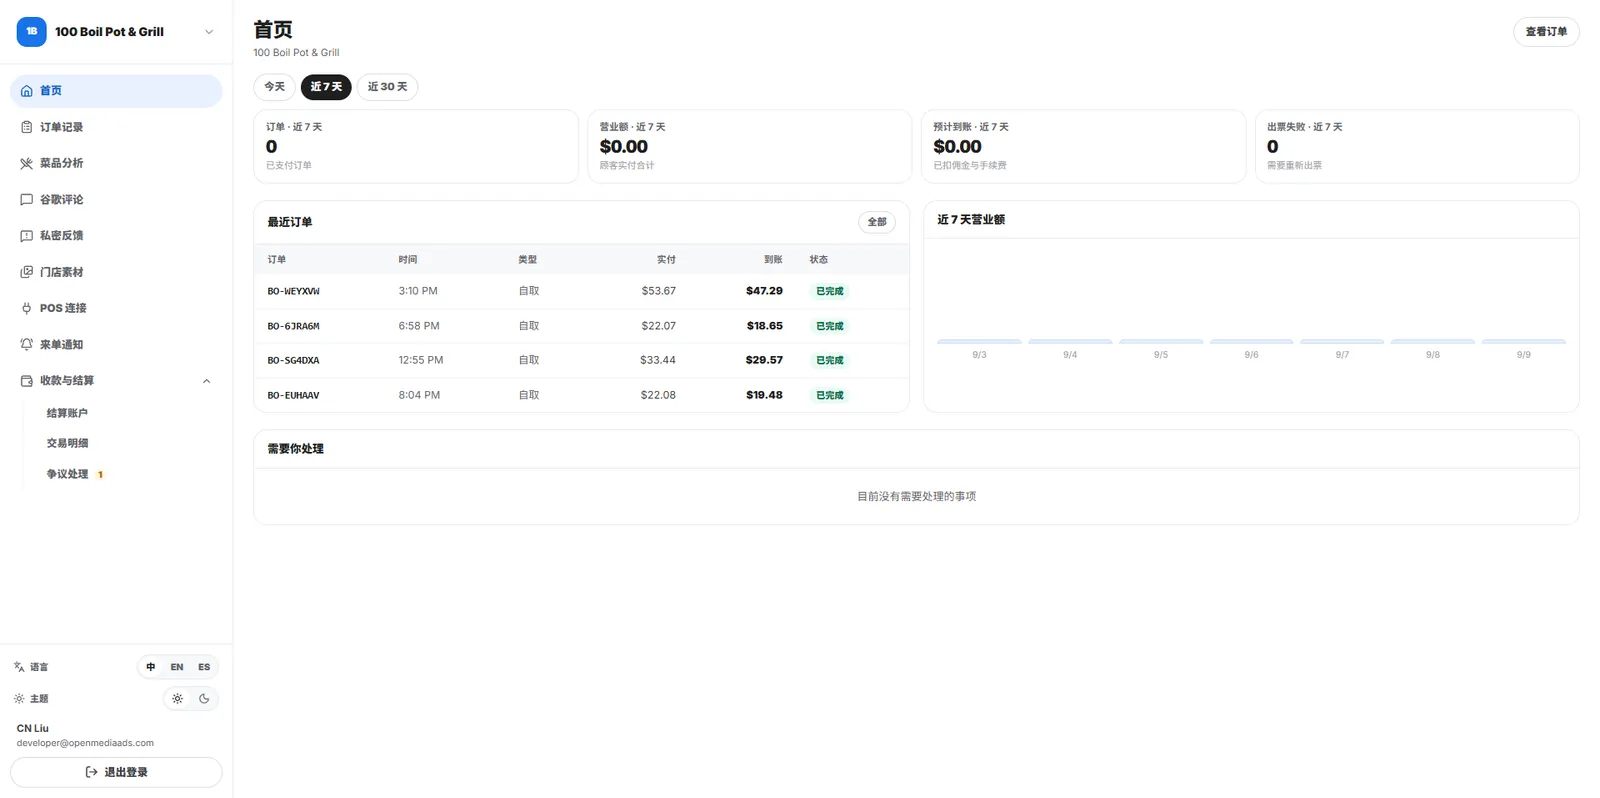Click the developer@openmediaads.com account email
The height and width of the screenshot is (798, 1600).
[85, 743]
